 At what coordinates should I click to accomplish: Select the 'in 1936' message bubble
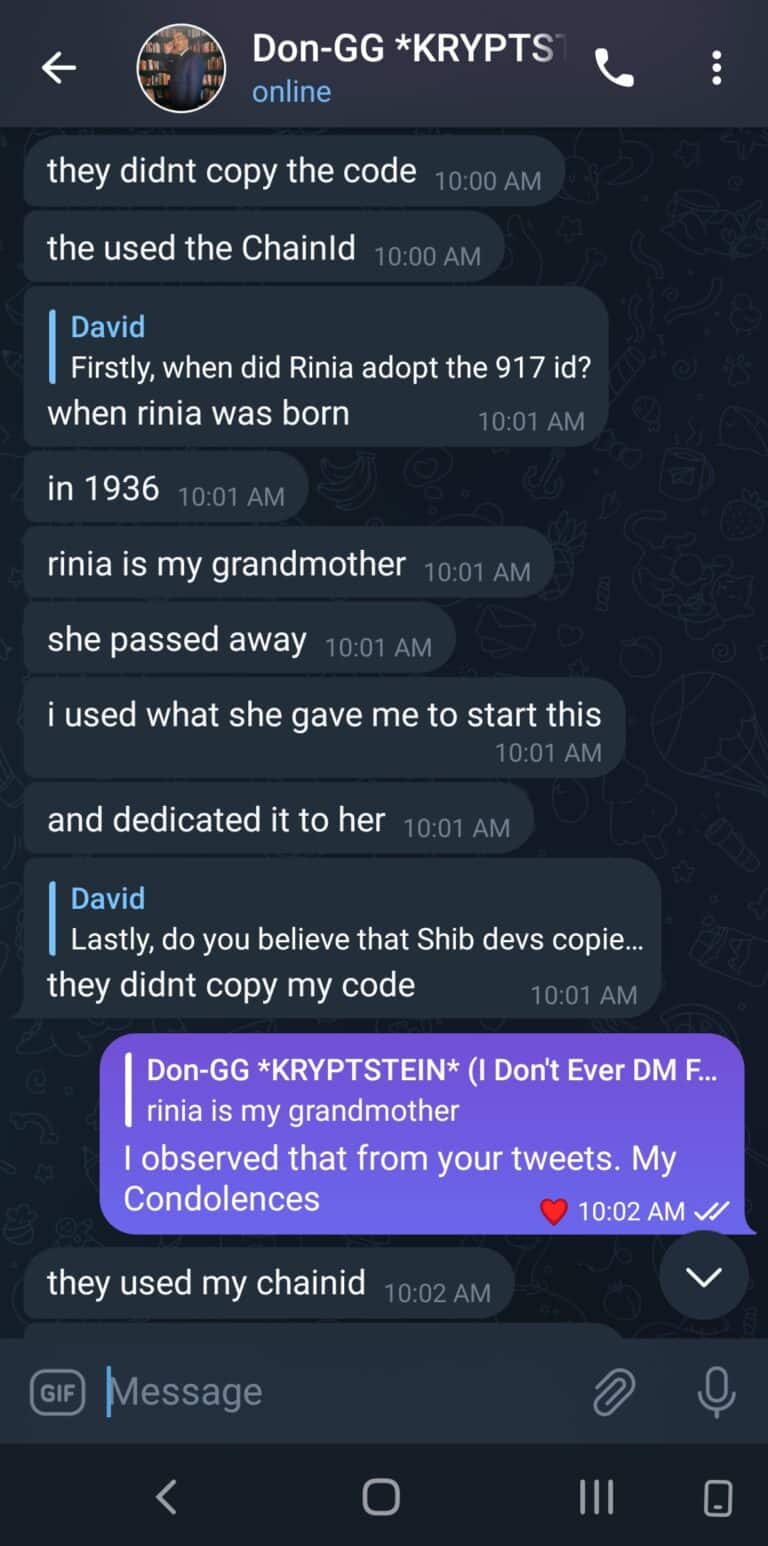click(165, 489)
